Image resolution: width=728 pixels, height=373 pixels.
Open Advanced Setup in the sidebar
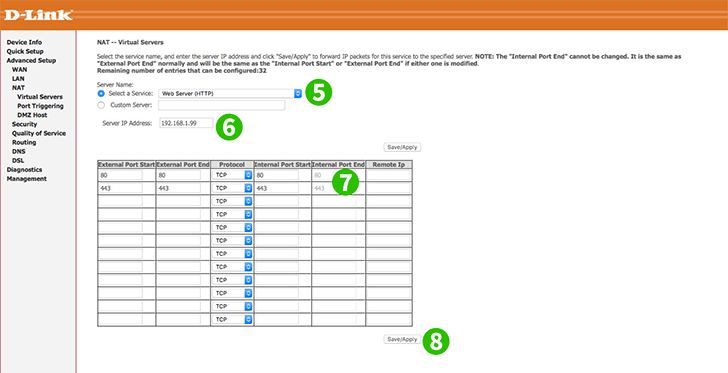(31, 60)
